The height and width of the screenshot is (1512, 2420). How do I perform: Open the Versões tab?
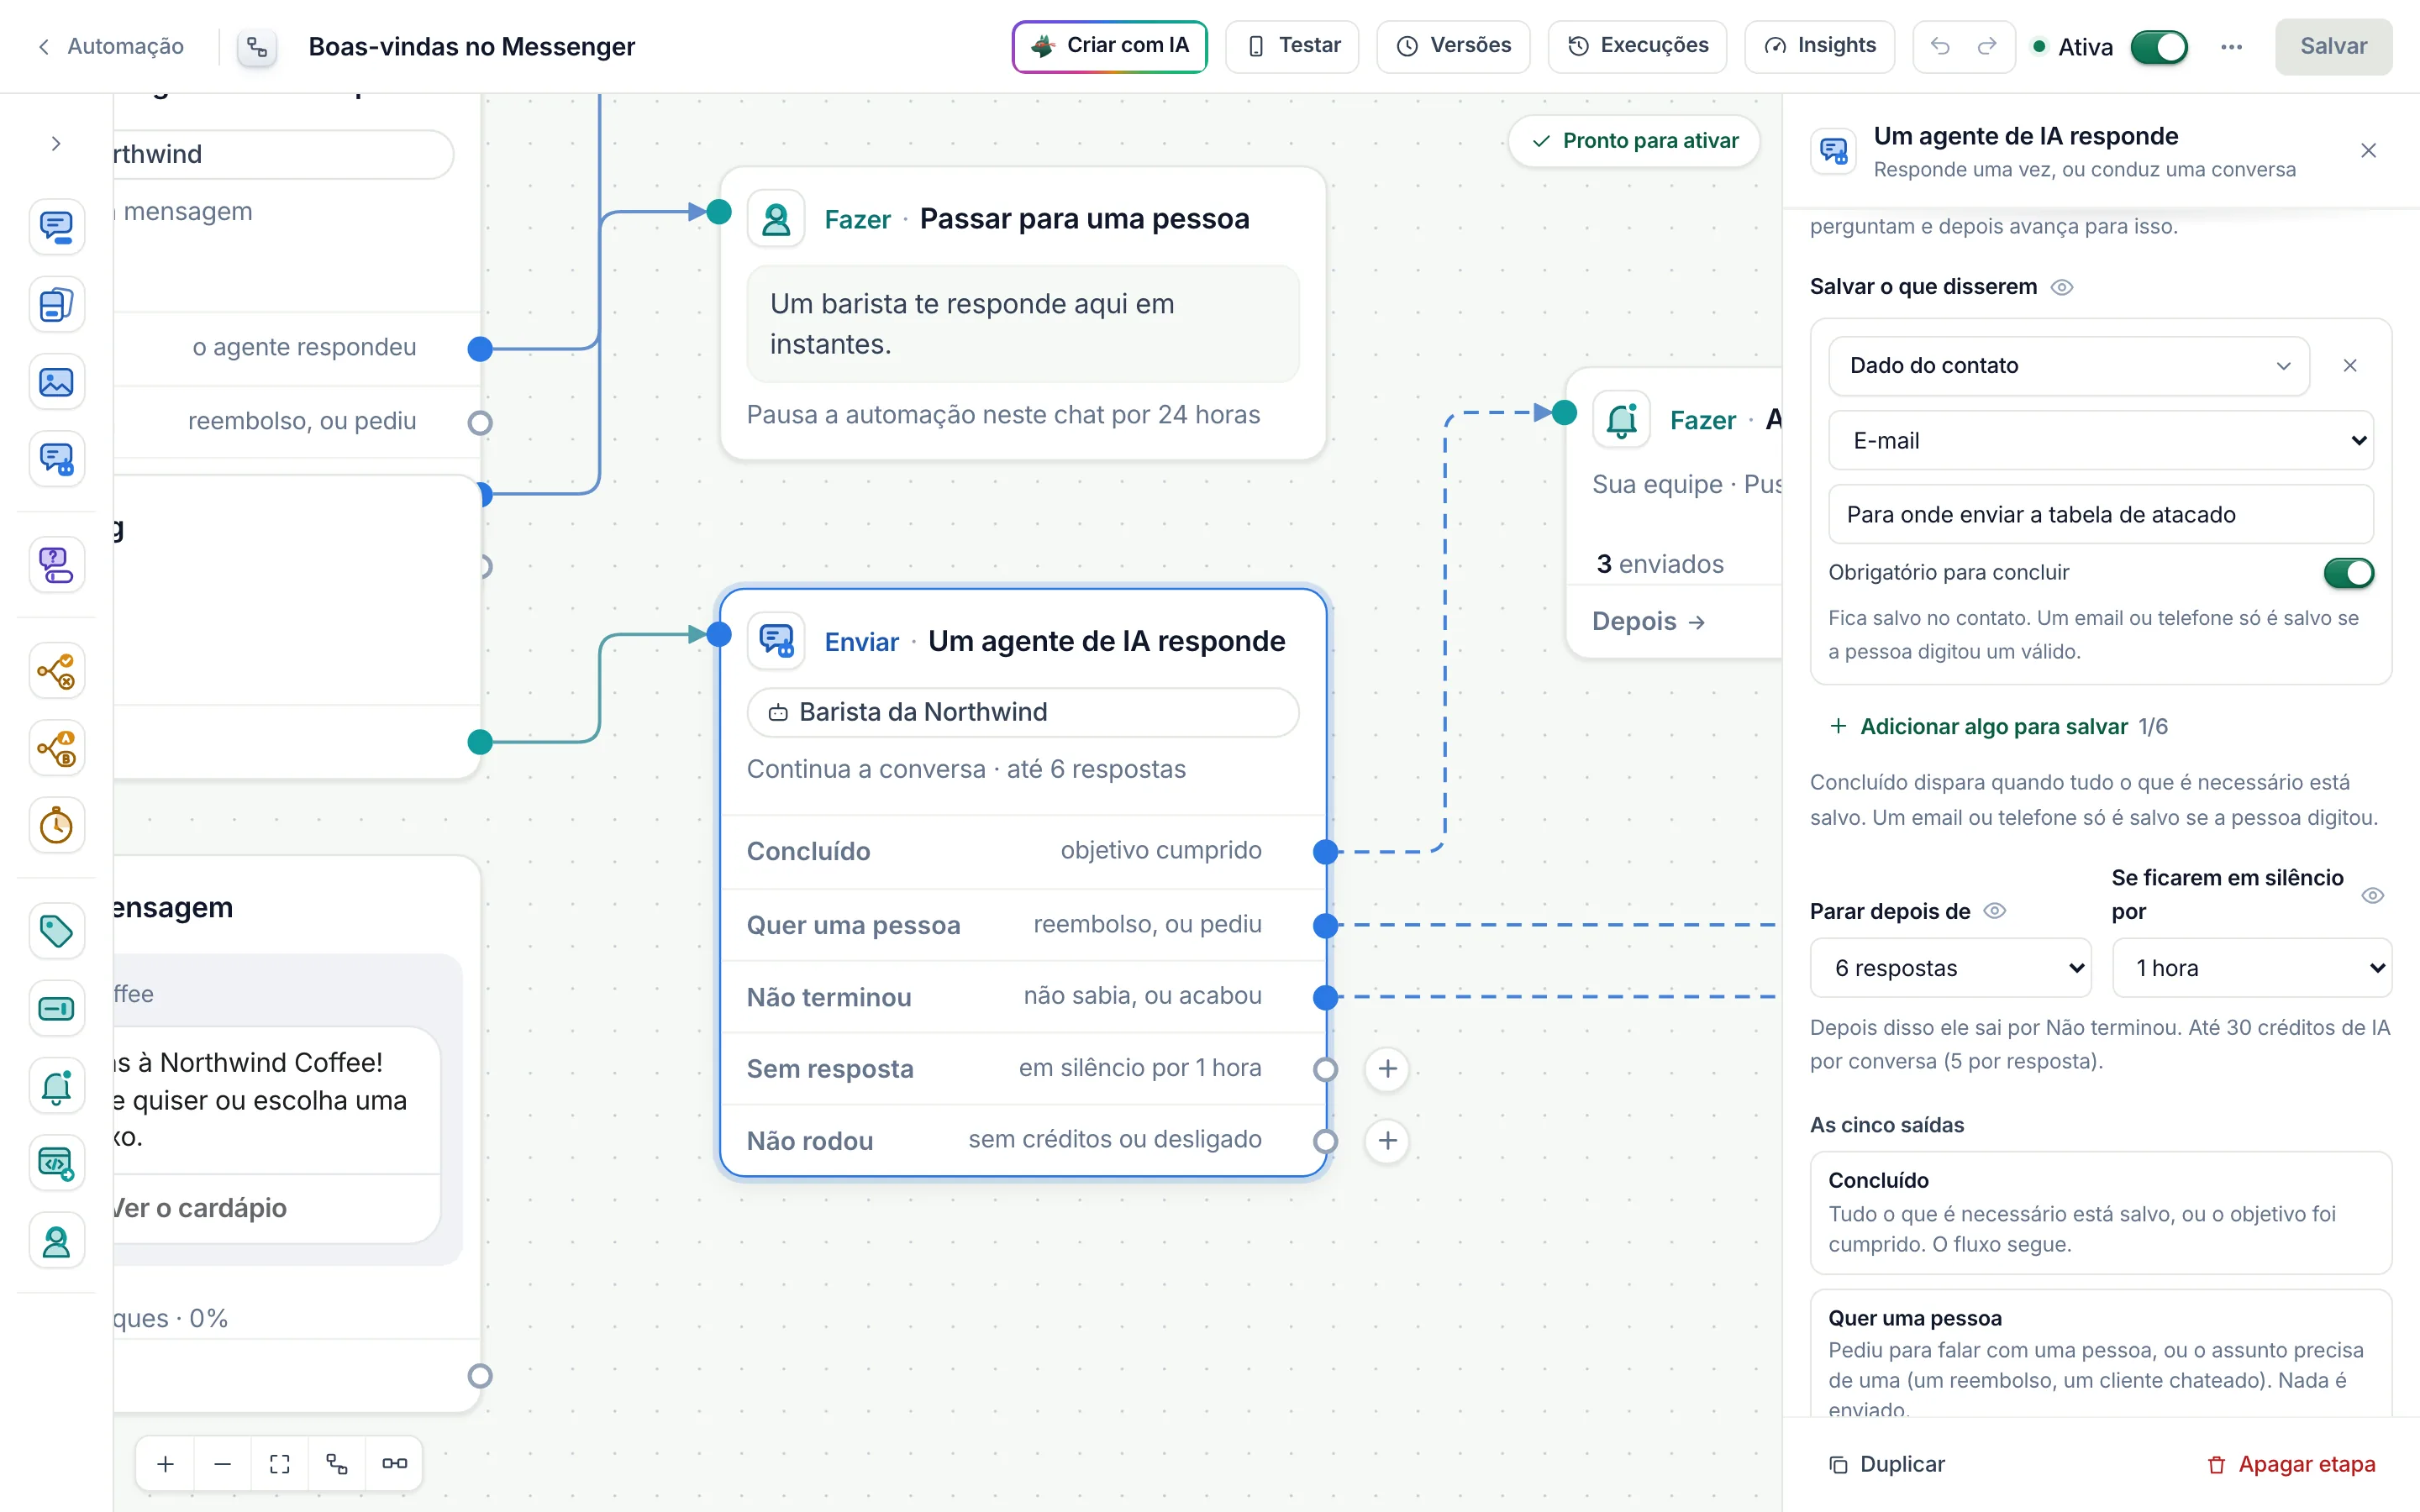[1453, 46]
